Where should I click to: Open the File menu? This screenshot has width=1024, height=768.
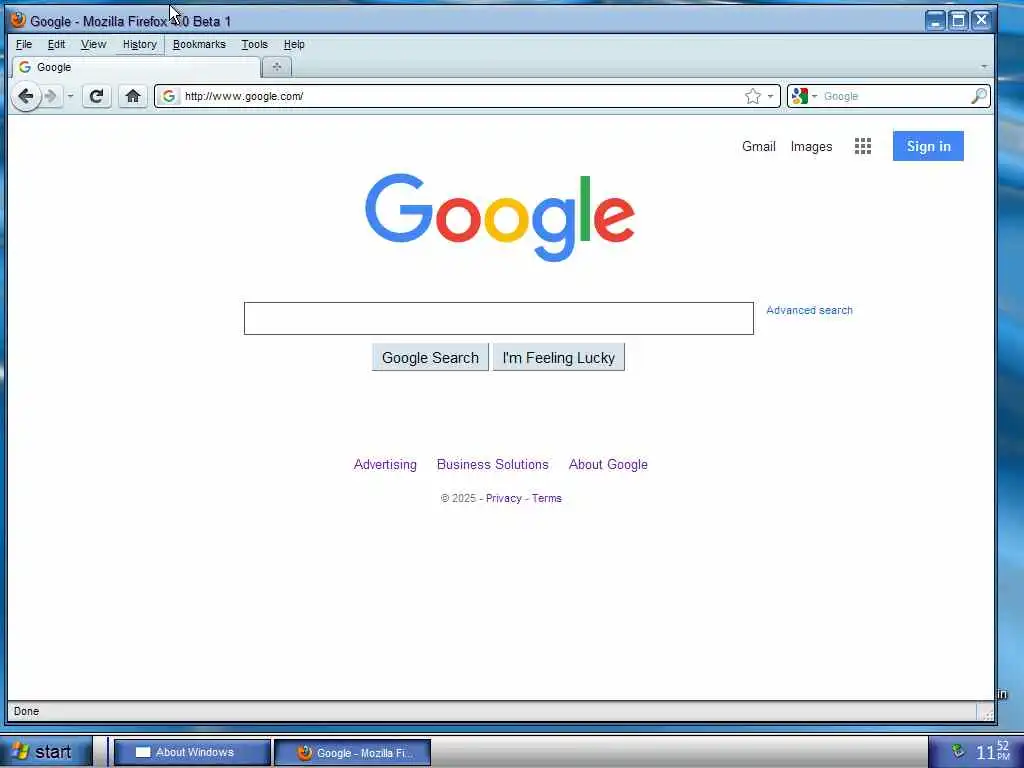[24, 44]
